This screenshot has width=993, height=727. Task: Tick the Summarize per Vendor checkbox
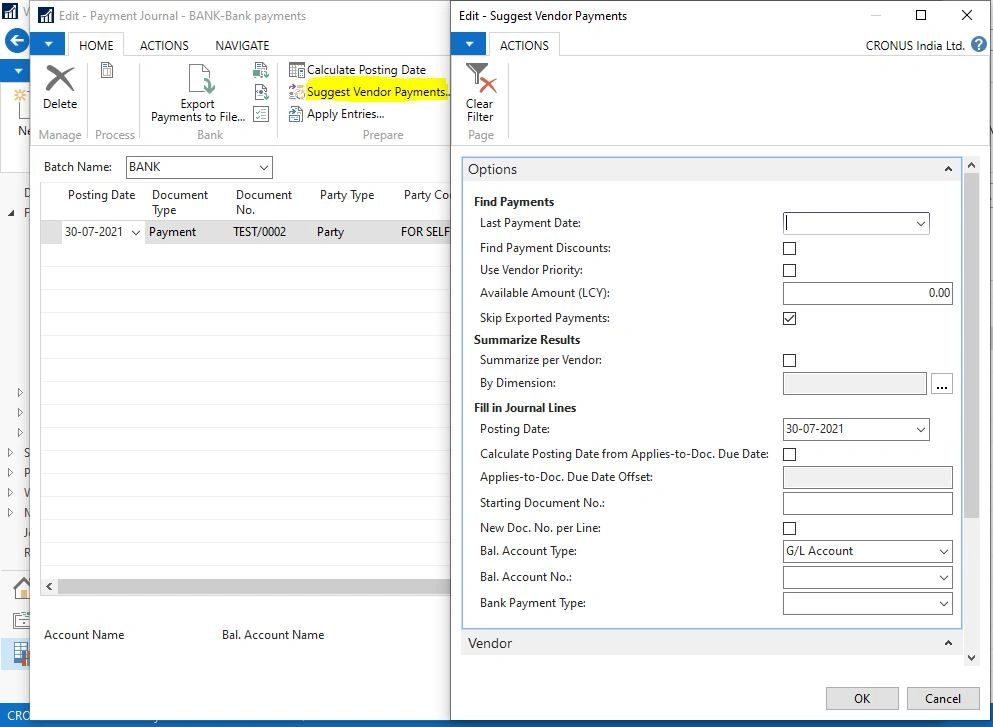click(x=790, y=360)
